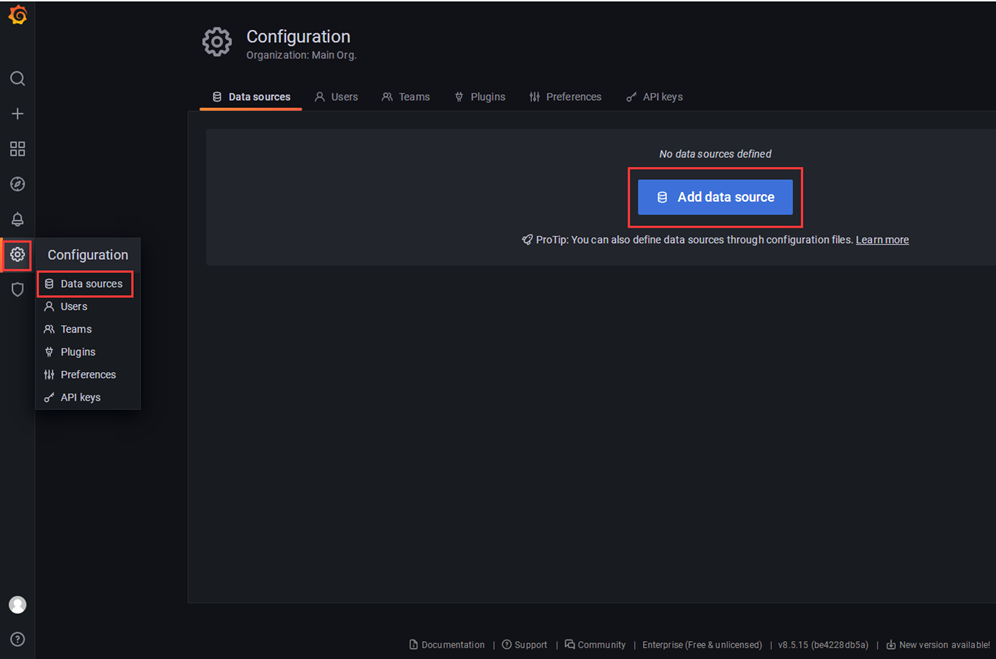Open the Create plus icon in sidebar

point(18,114)
